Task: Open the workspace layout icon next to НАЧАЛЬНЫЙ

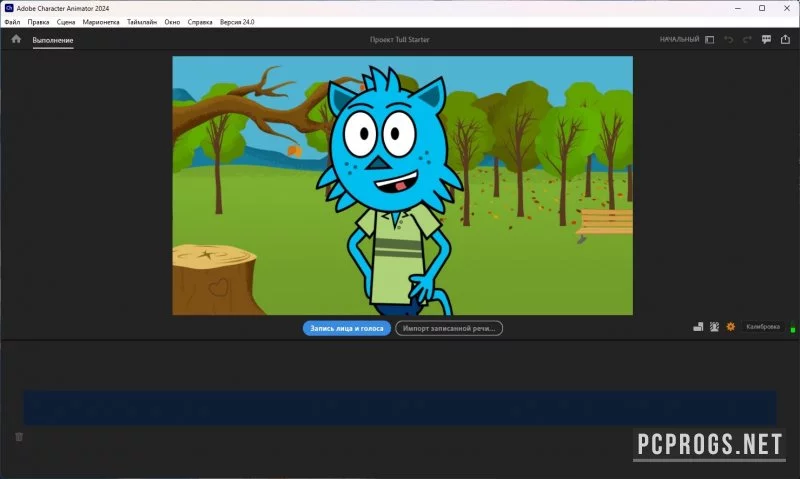Action: (709, 39)
